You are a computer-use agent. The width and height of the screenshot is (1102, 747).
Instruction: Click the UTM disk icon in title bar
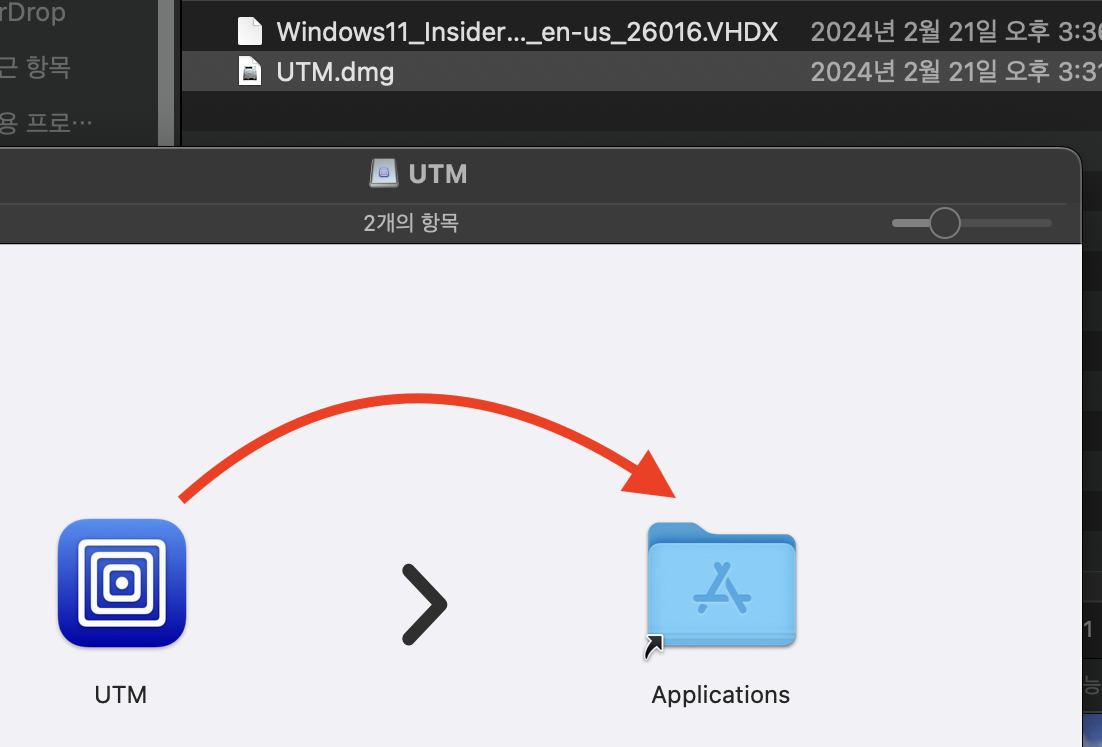click(x=384, y=174)
